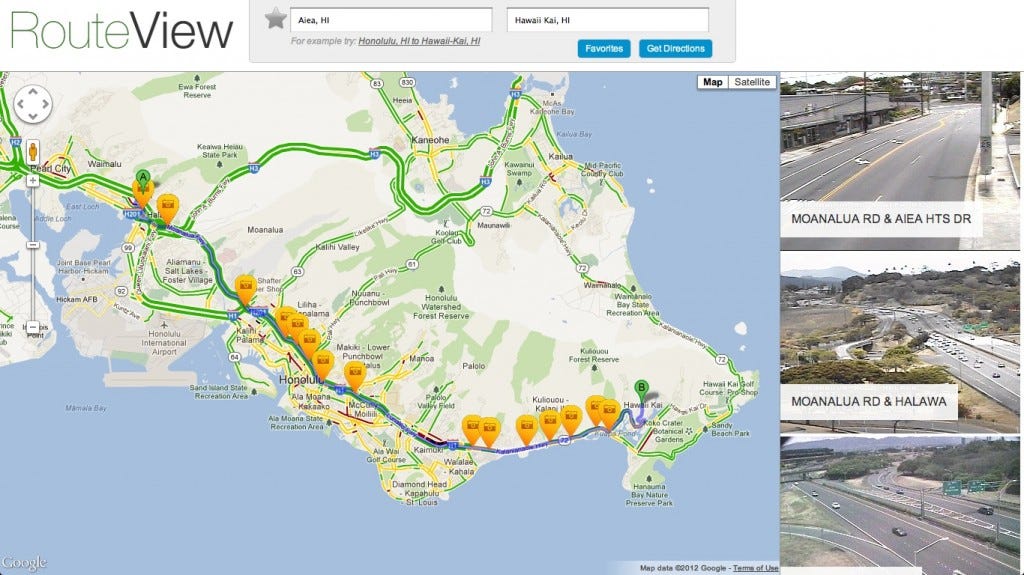Click the Honolulu International Airport label

click(164, 342)
